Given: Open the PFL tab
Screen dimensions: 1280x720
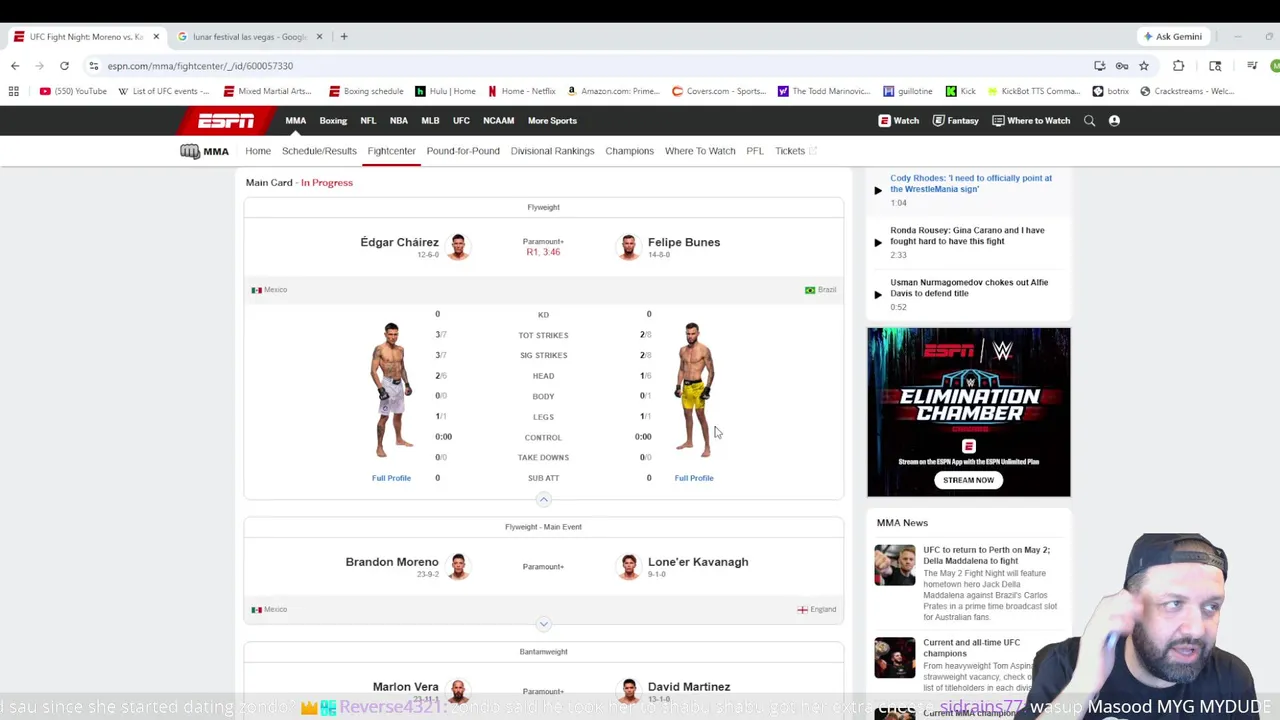Looking at the screenshot, I should click(x=755, y=151).
